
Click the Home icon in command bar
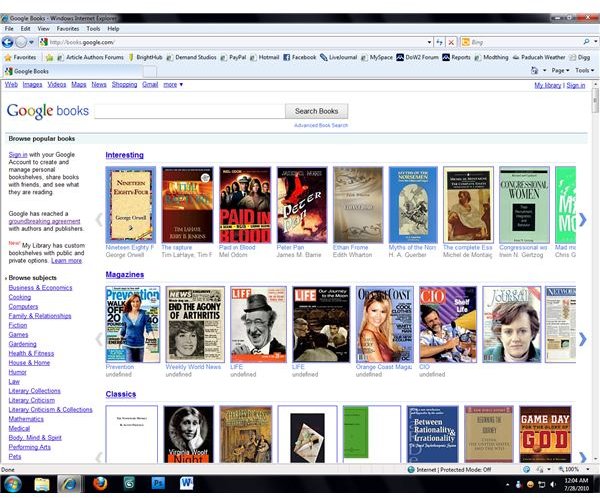pyautogui.click(x=534, y=70)
